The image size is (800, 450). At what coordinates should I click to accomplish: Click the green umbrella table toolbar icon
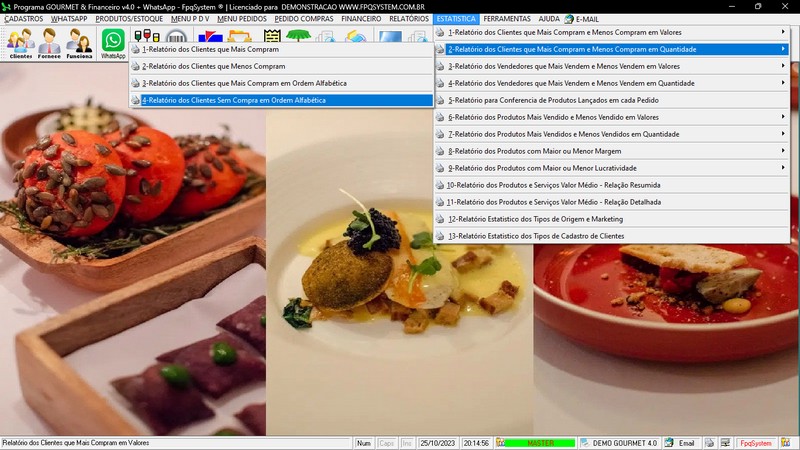[x=298, y=36]
